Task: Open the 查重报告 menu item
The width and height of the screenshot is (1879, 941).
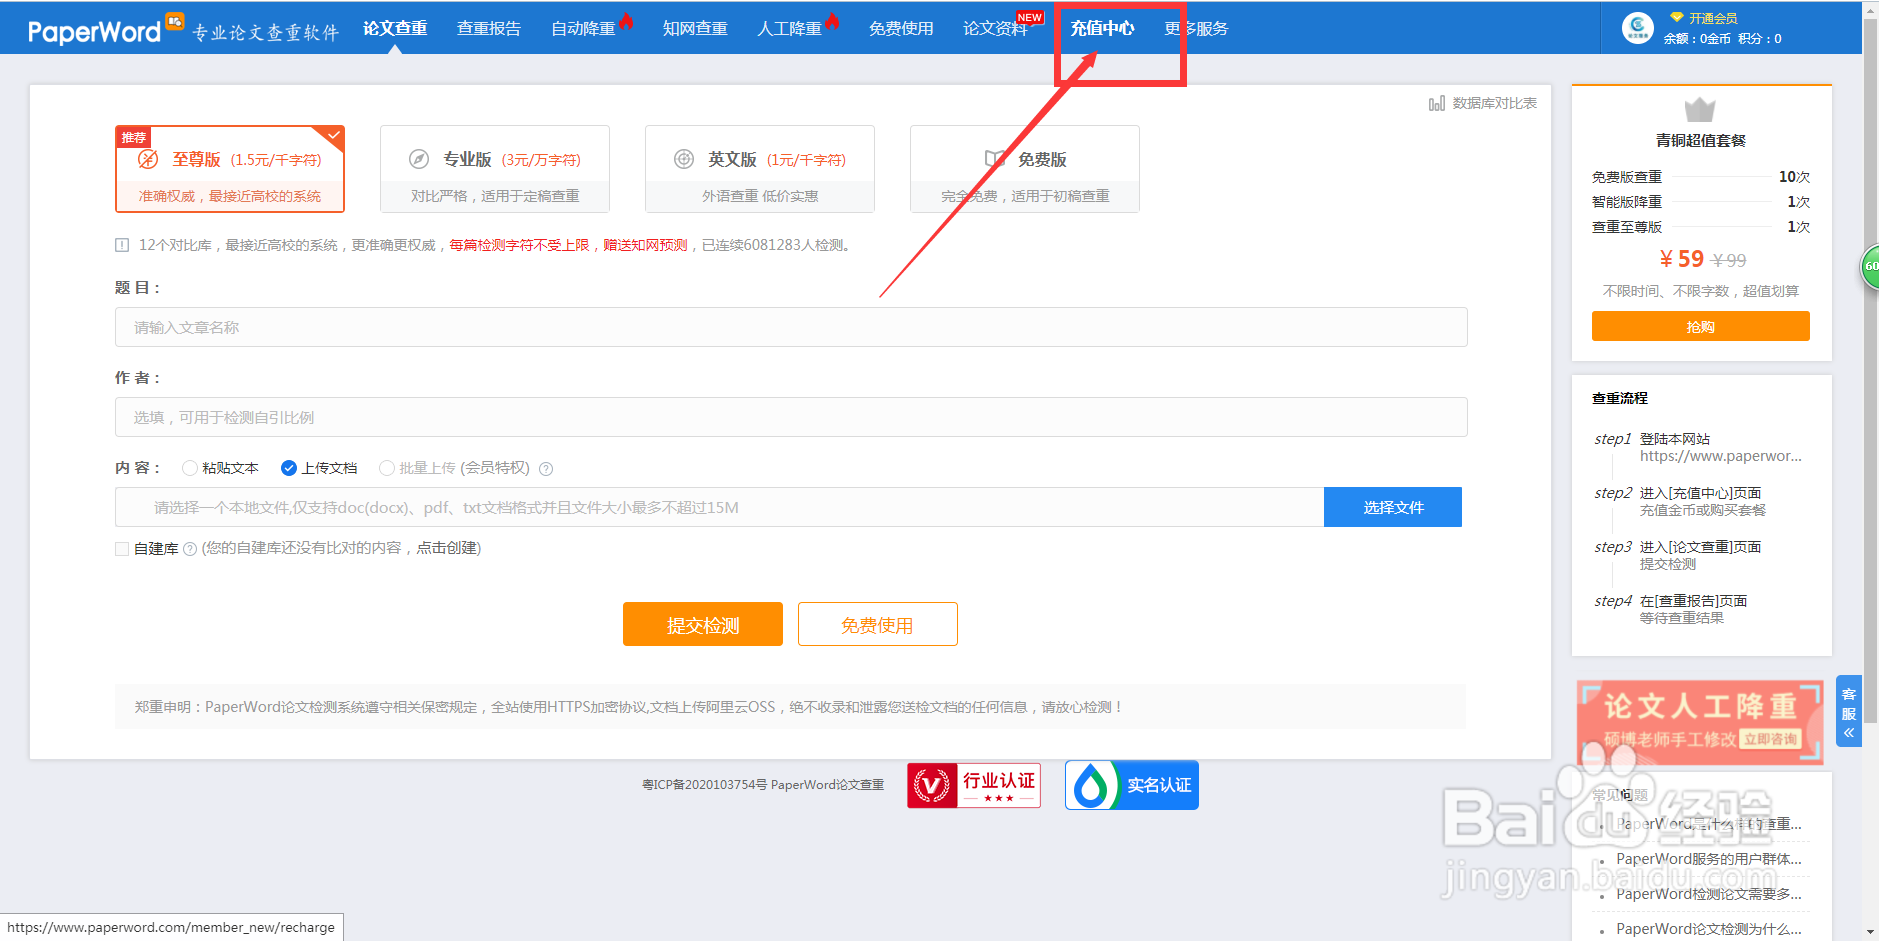Action: (489, 28)
